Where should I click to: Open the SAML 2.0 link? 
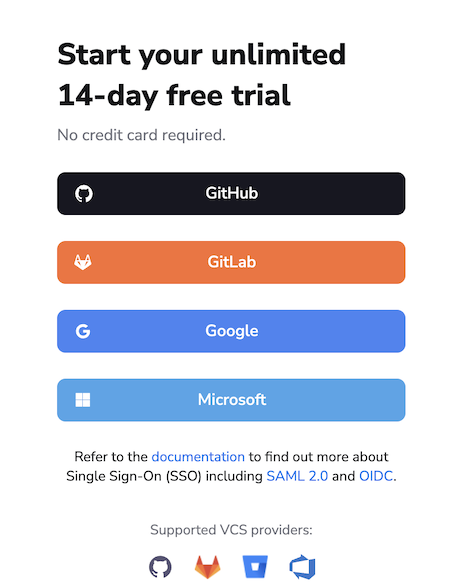coord(297,476)
